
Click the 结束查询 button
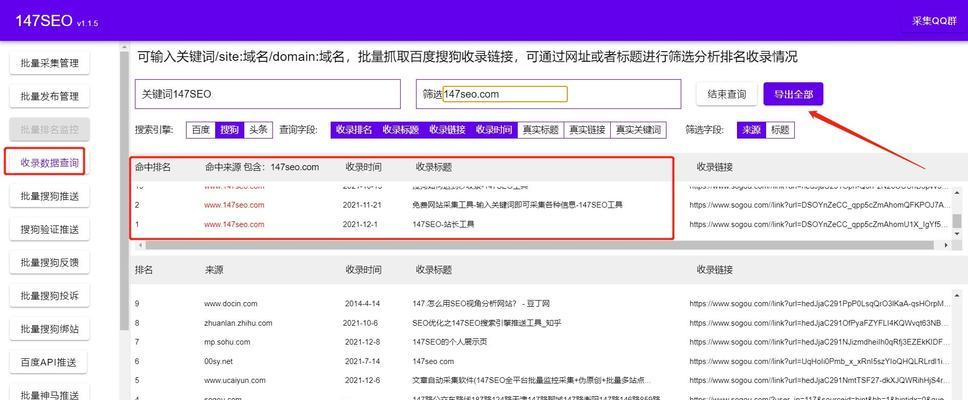(727, 94)
